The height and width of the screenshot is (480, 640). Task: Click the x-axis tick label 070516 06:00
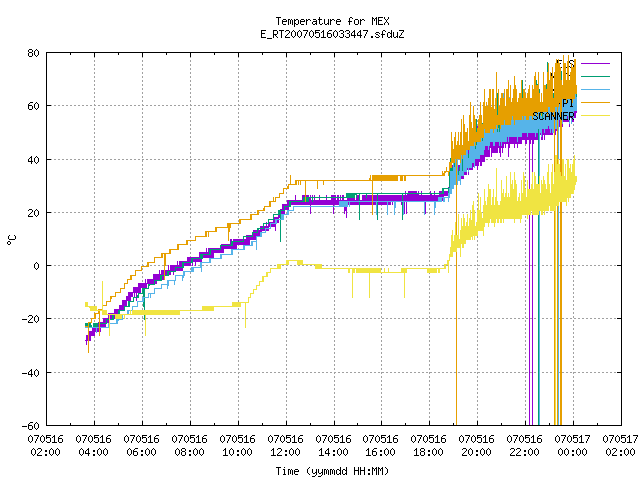[x=142, y=446]
